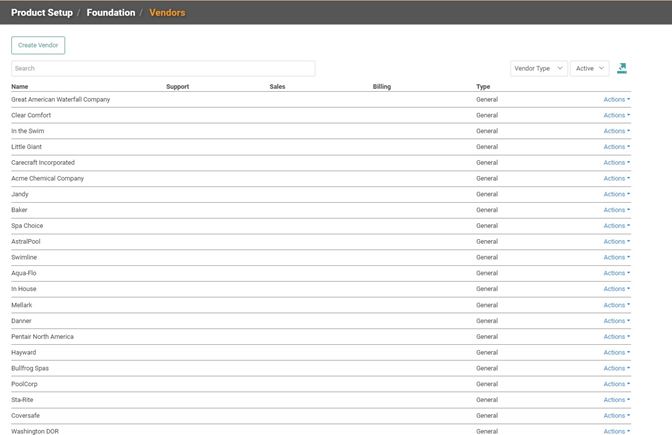Click the vendor Search field
672x435 pixels.
(163, 69)
